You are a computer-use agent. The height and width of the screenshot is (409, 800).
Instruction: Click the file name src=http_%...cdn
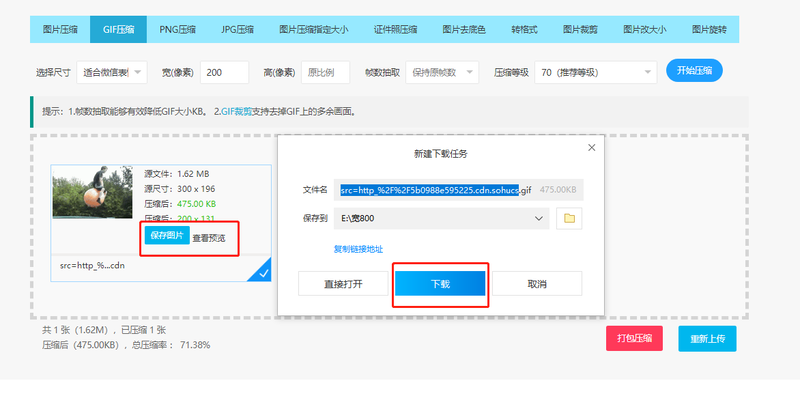click(x=92, y=266)
